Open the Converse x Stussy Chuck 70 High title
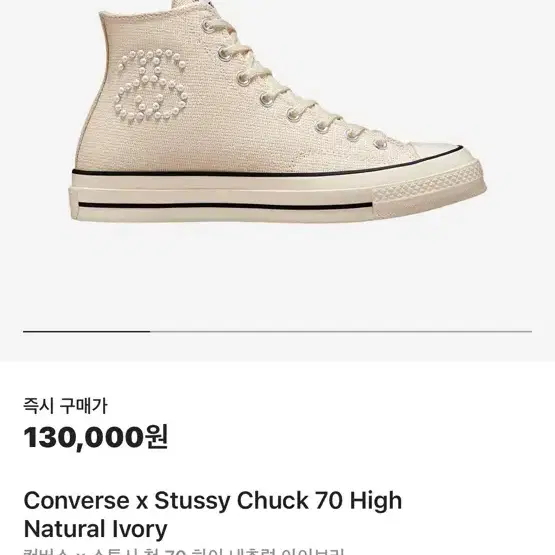 click(x=213, y=500)
